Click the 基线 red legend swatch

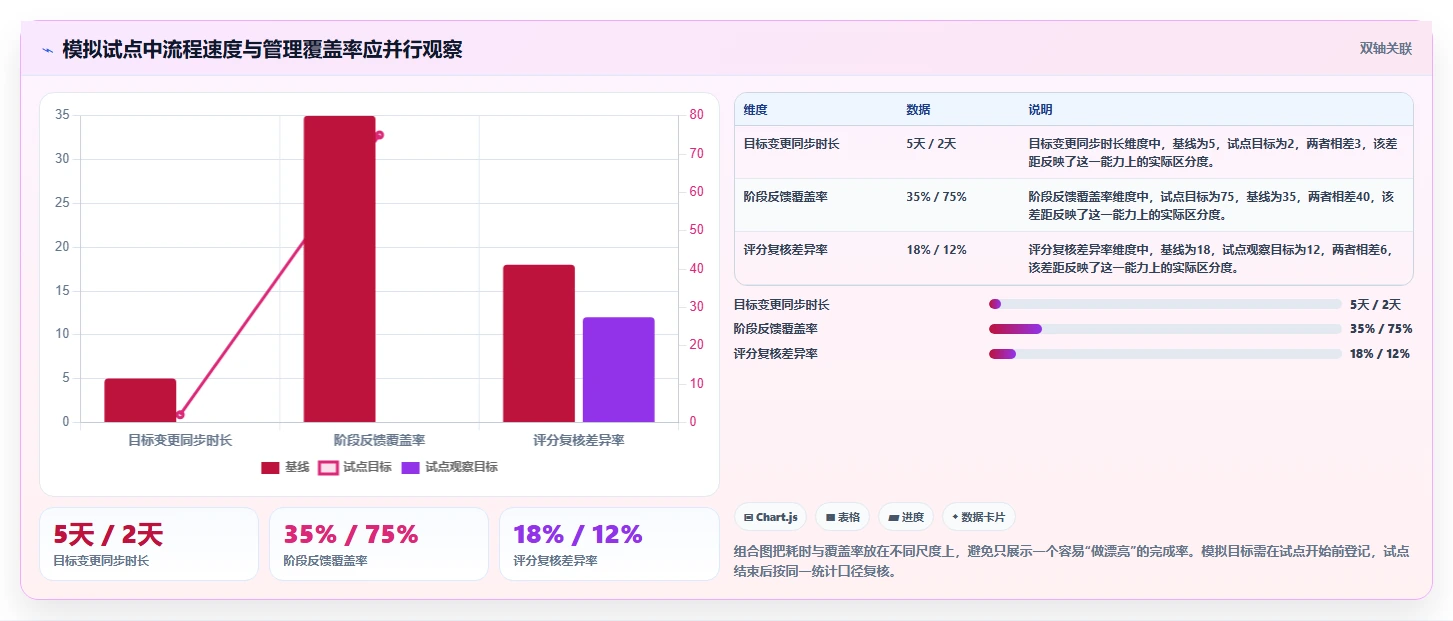point(270,467)
